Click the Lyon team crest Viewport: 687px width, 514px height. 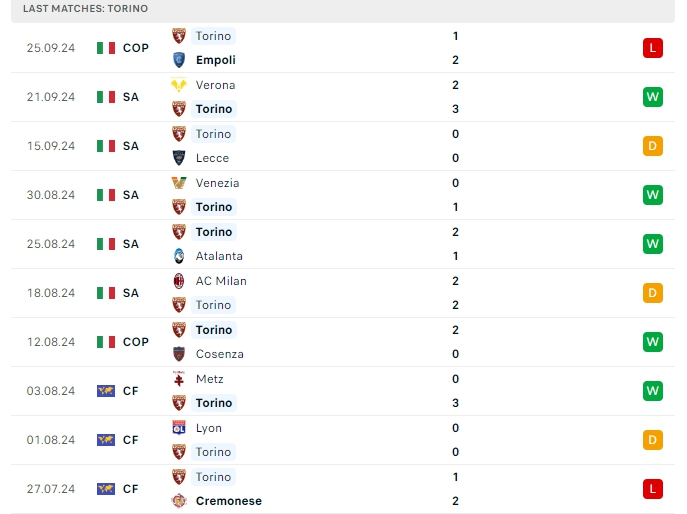179,428
